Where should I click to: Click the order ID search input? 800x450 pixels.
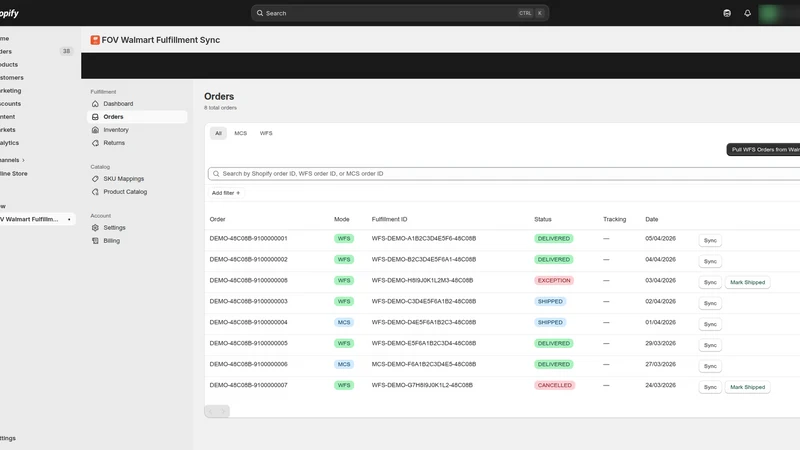click(x=505, y=173)
